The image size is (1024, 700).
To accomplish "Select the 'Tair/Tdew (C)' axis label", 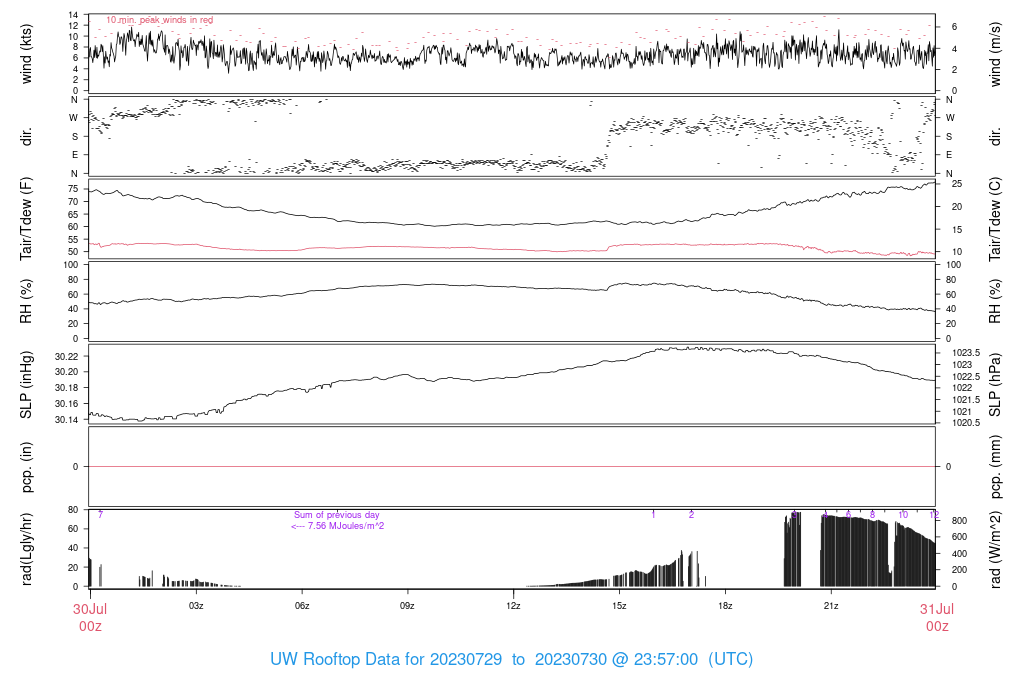I will pyautogui.click(x=995, y=219).
